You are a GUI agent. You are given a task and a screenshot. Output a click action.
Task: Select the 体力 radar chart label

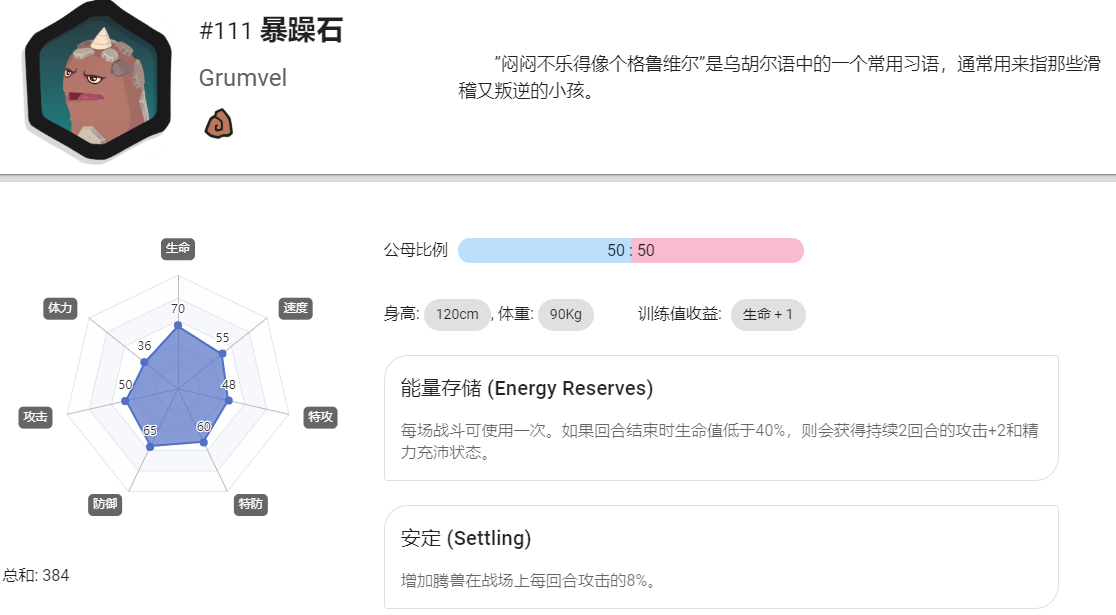pos(60,308)
